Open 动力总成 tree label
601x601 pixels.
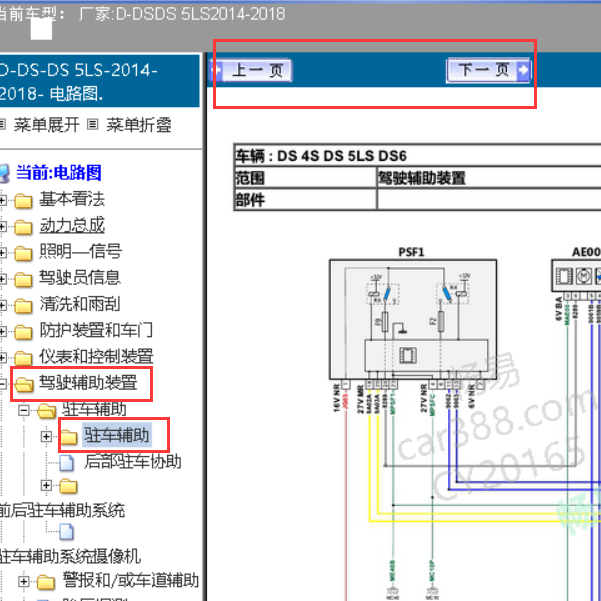coord(72,225)
